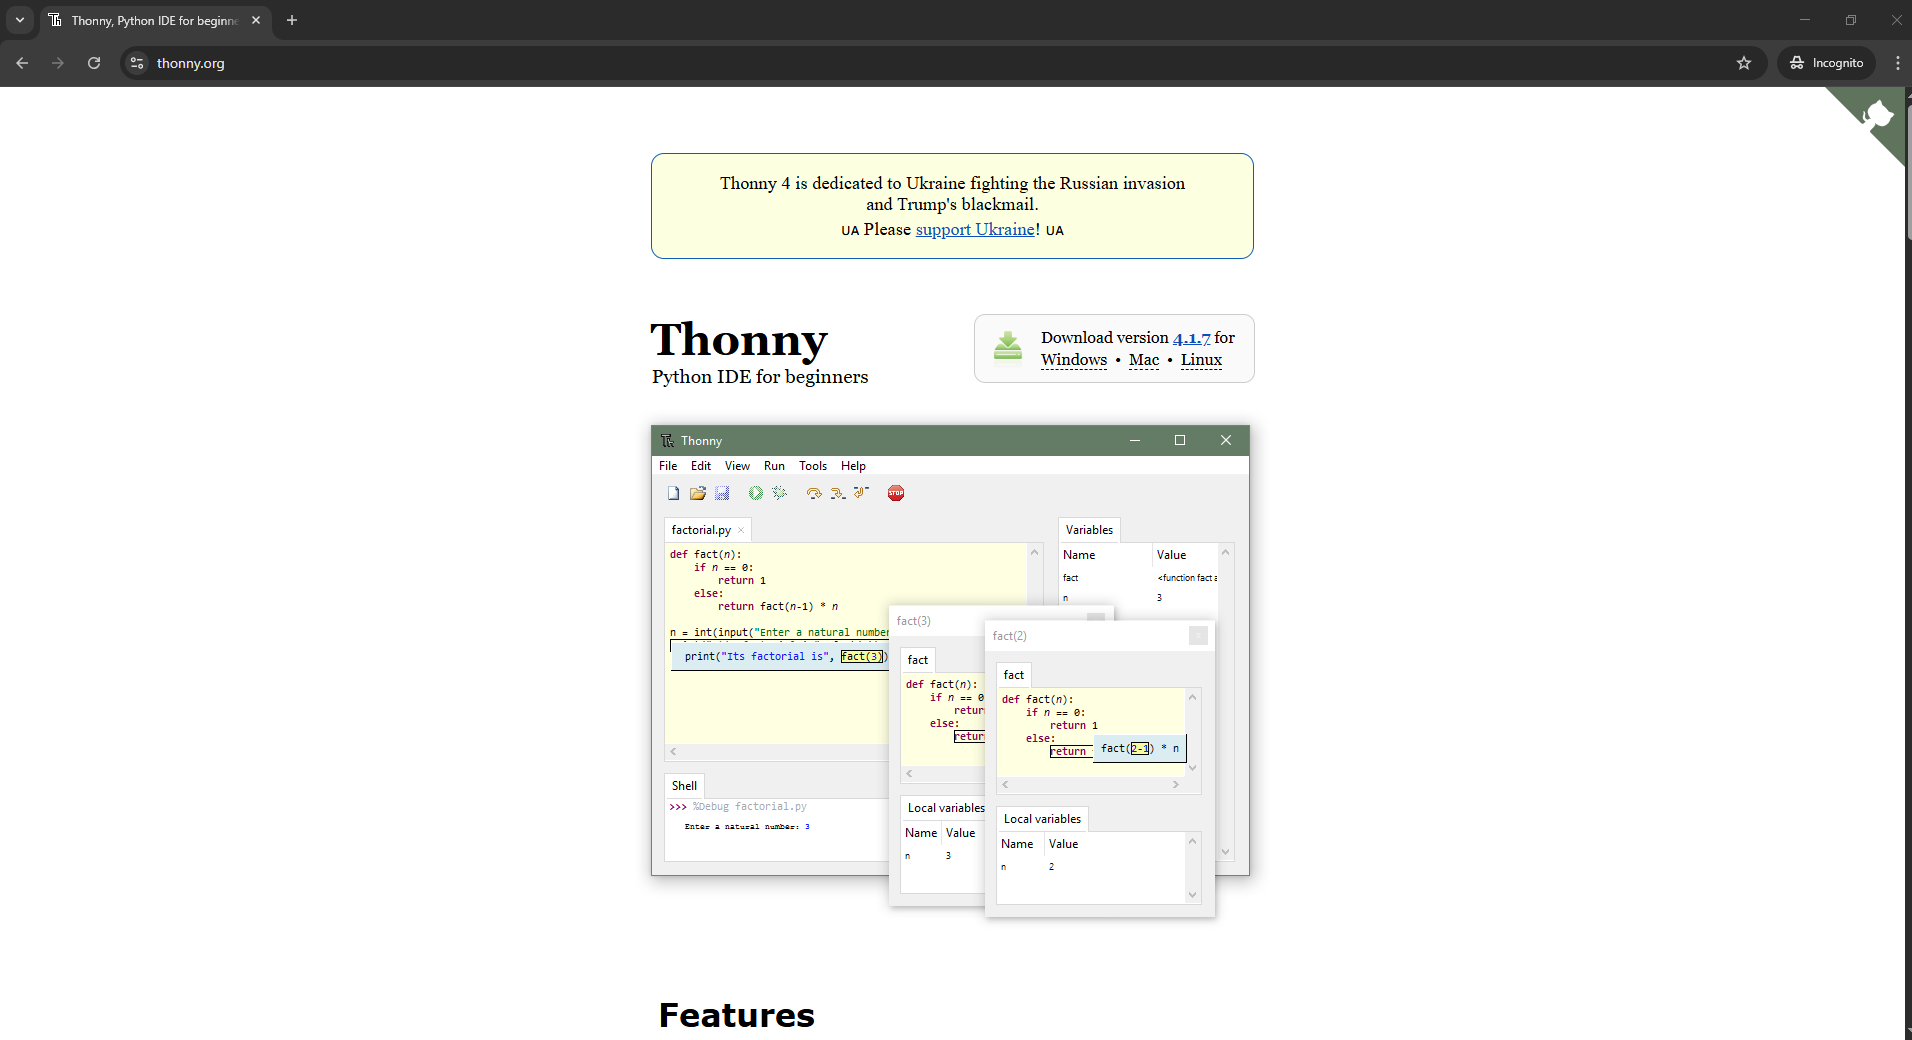Image resolution: width=1912 pixels, height=1040 pixels.
Task: Click the red STOP icon
Action: point(896,493)
